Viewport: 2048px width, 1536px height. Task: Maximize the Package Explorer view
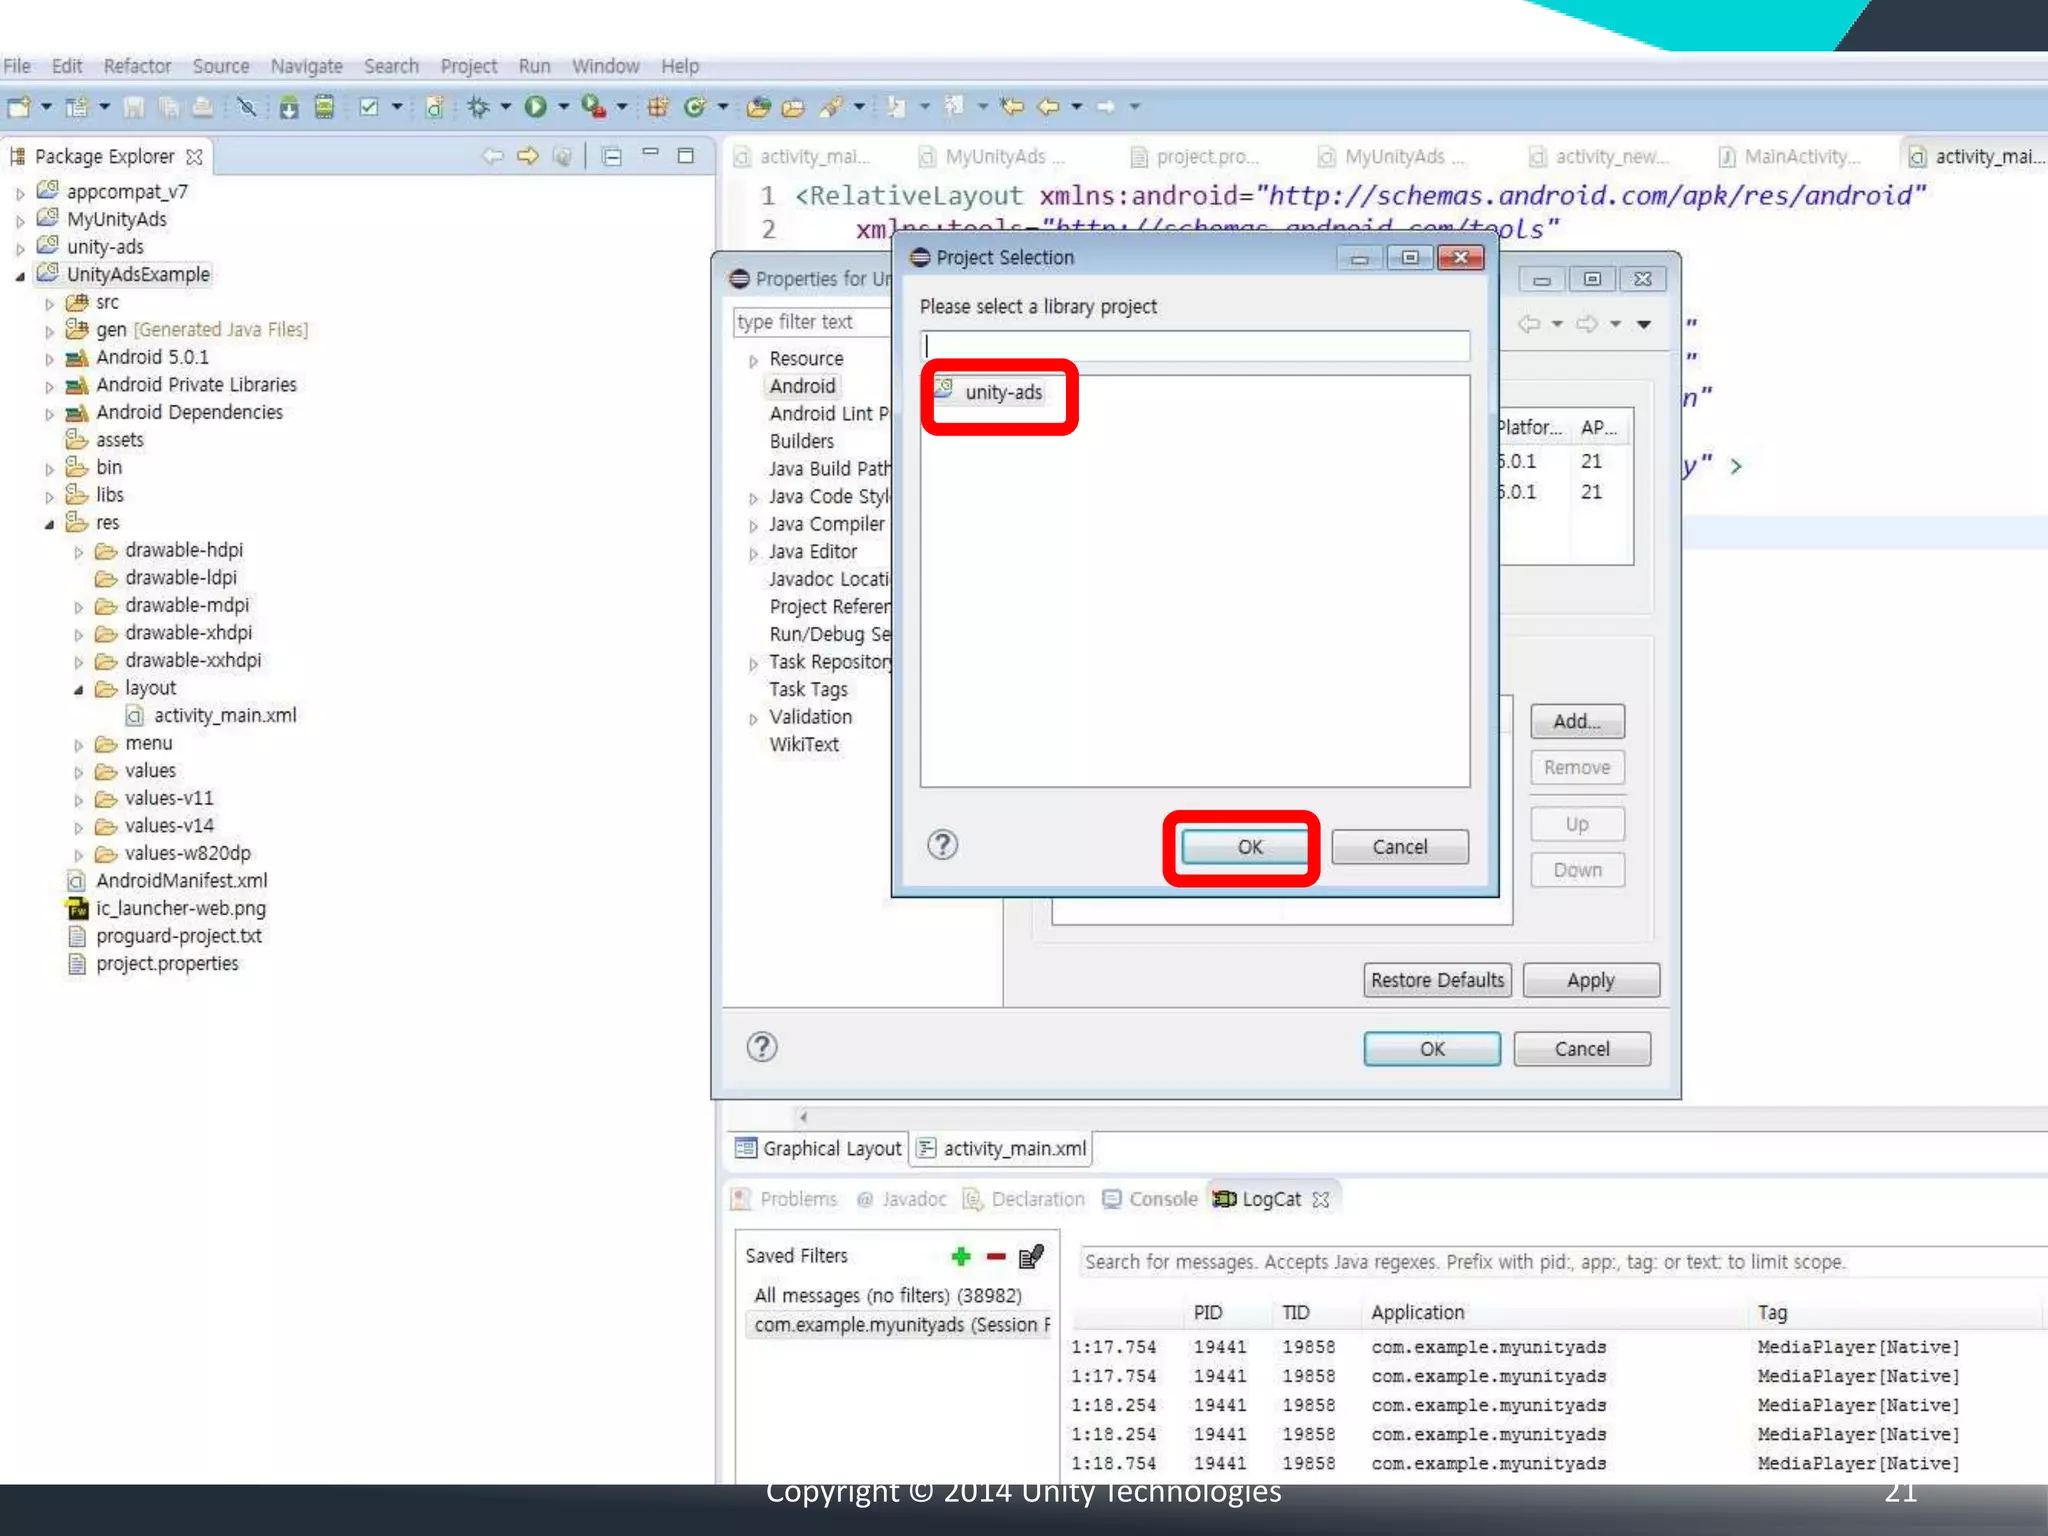point(686,155)
